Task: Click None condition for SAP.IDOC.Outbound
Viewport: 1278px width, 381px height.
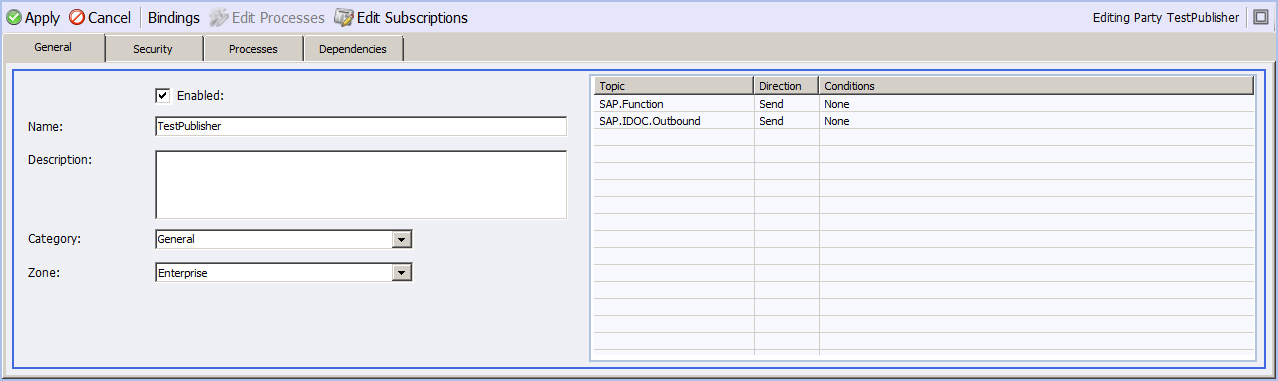Action: (x=837, y=121)
